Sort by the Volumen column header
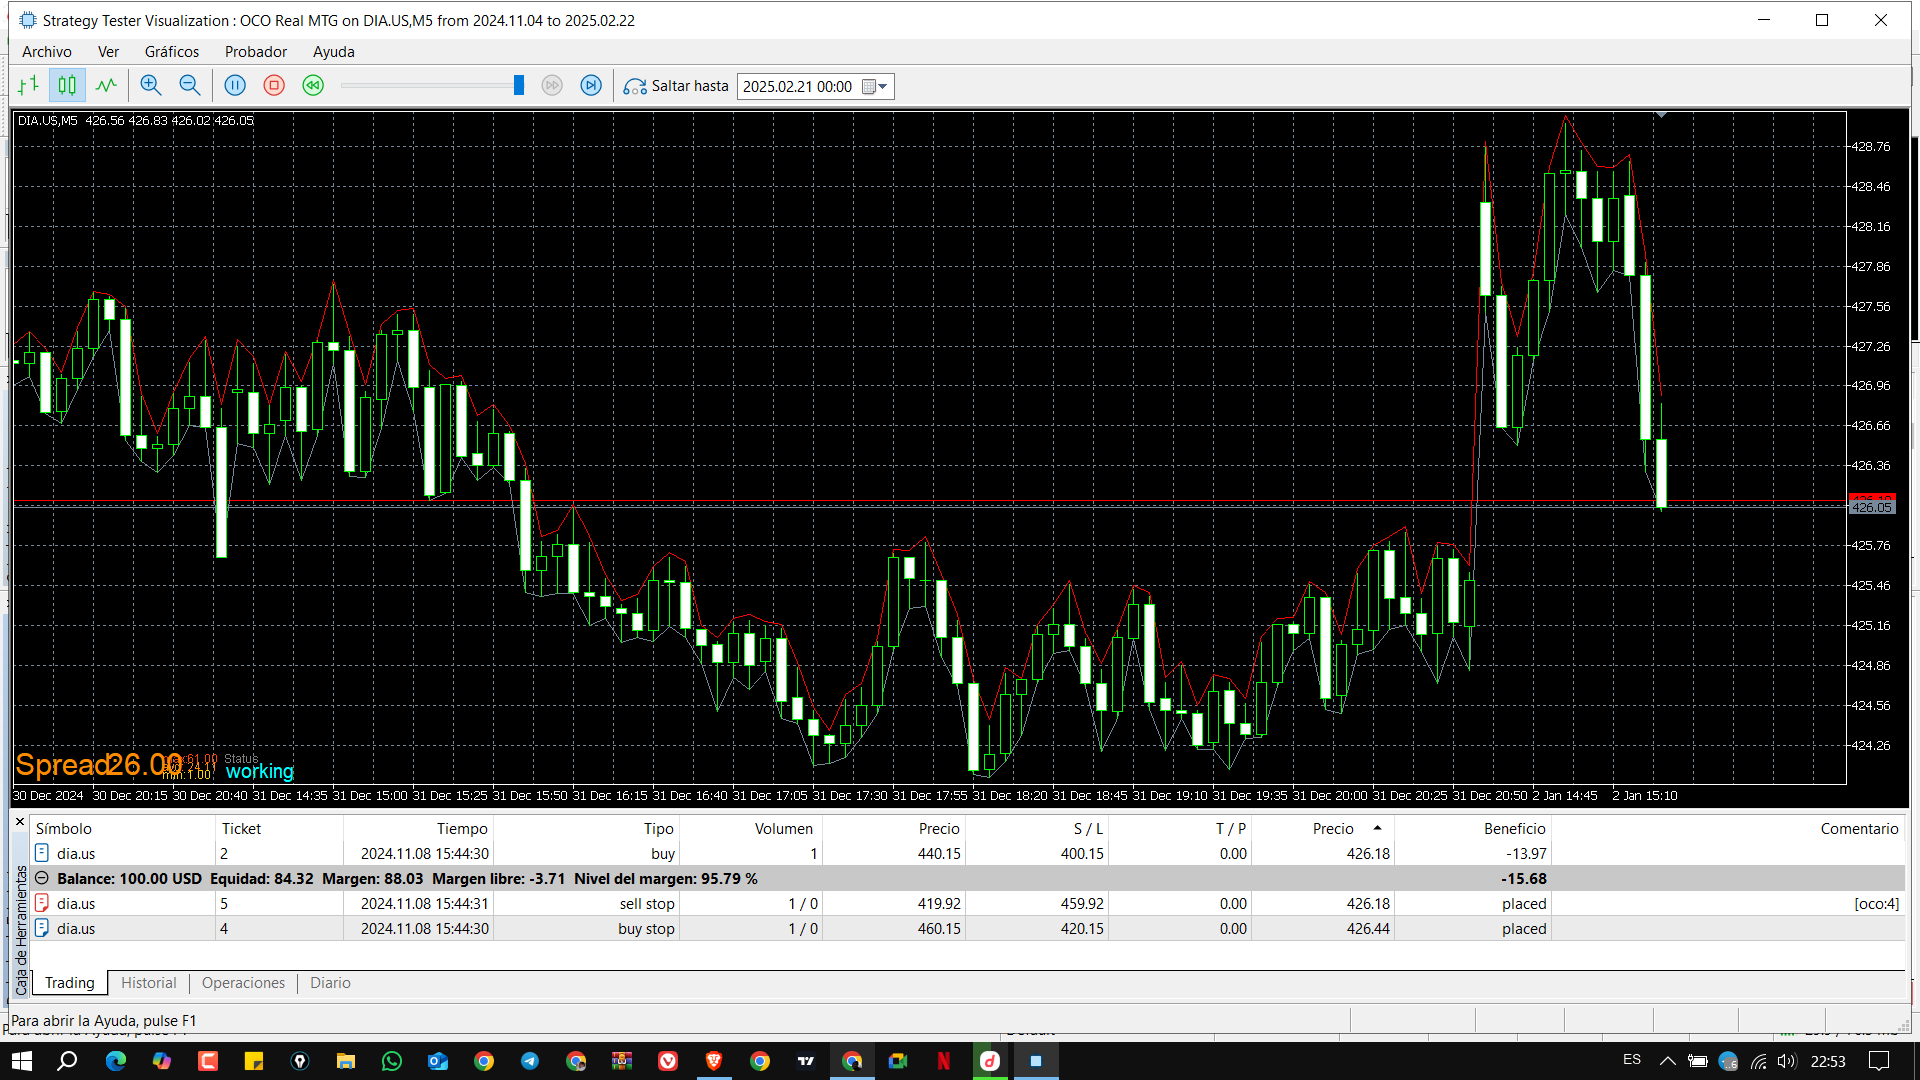Screen dimensions: 1920x1080 [x=749, y=828]
